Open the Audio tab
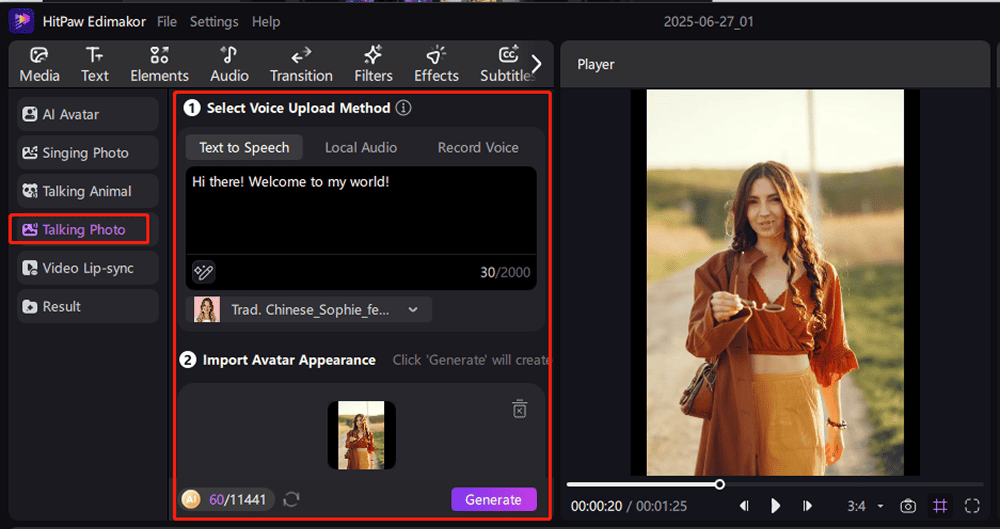Image resolution: width=1000 pixels, height=529 pixels. click(x=229, y=65)
